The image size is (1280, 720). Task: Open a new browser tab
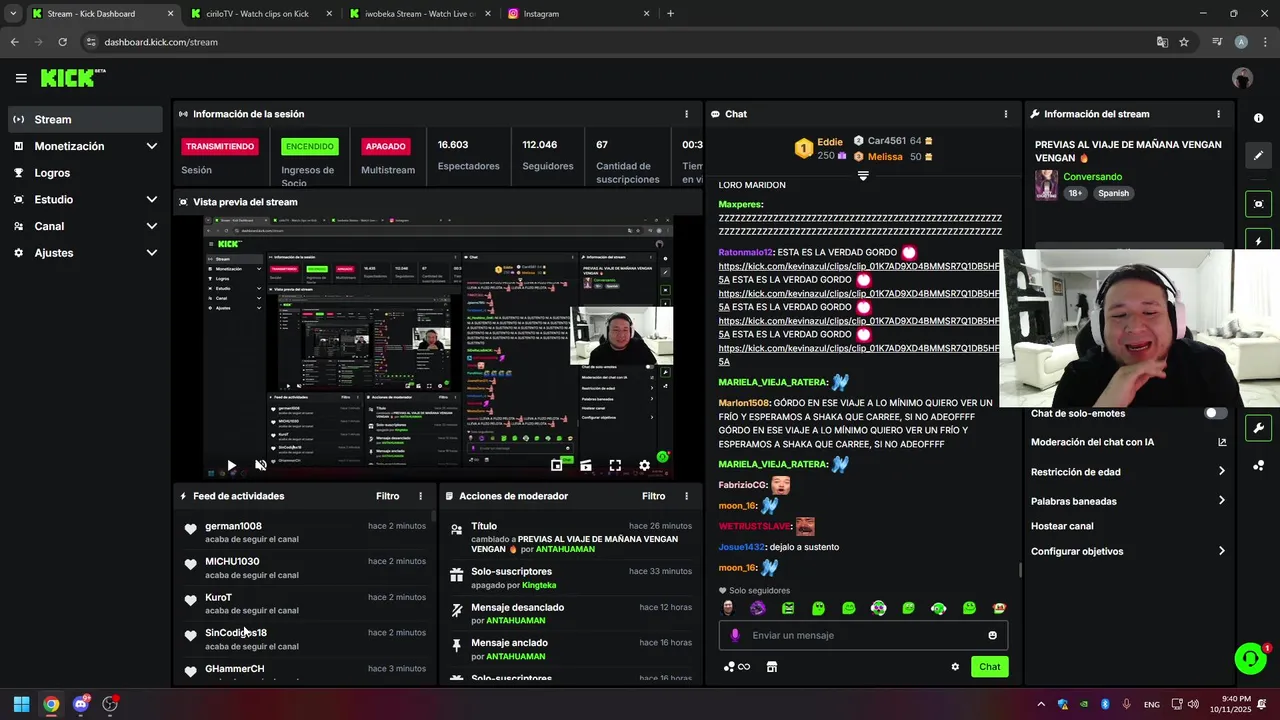(670, 14)
